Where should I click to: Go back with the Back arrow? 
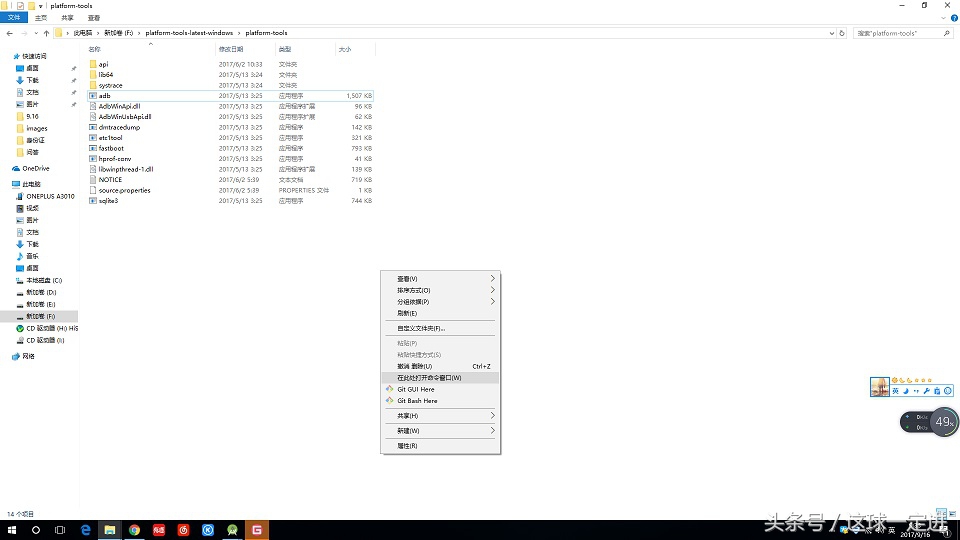9,33
